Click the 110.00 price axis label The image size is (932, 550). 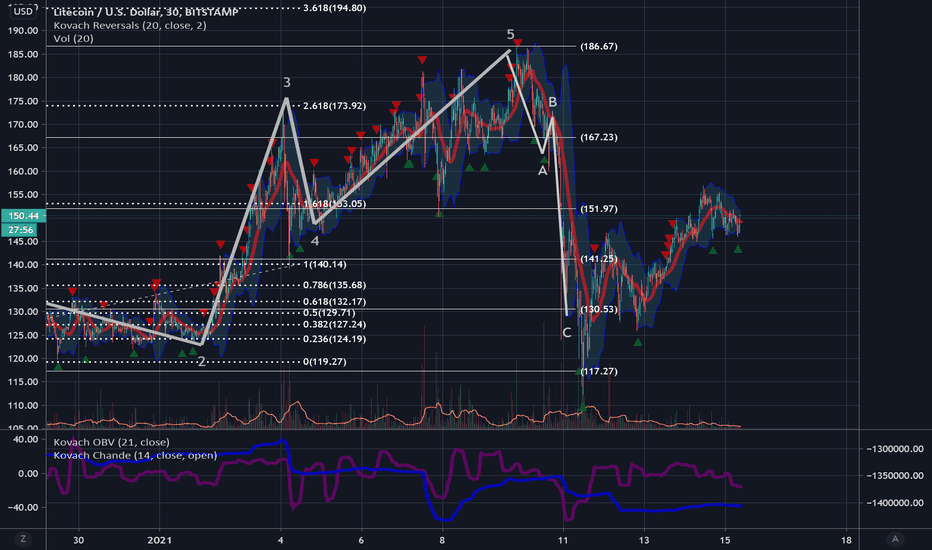pyautogui.click(x=24, y=406)
